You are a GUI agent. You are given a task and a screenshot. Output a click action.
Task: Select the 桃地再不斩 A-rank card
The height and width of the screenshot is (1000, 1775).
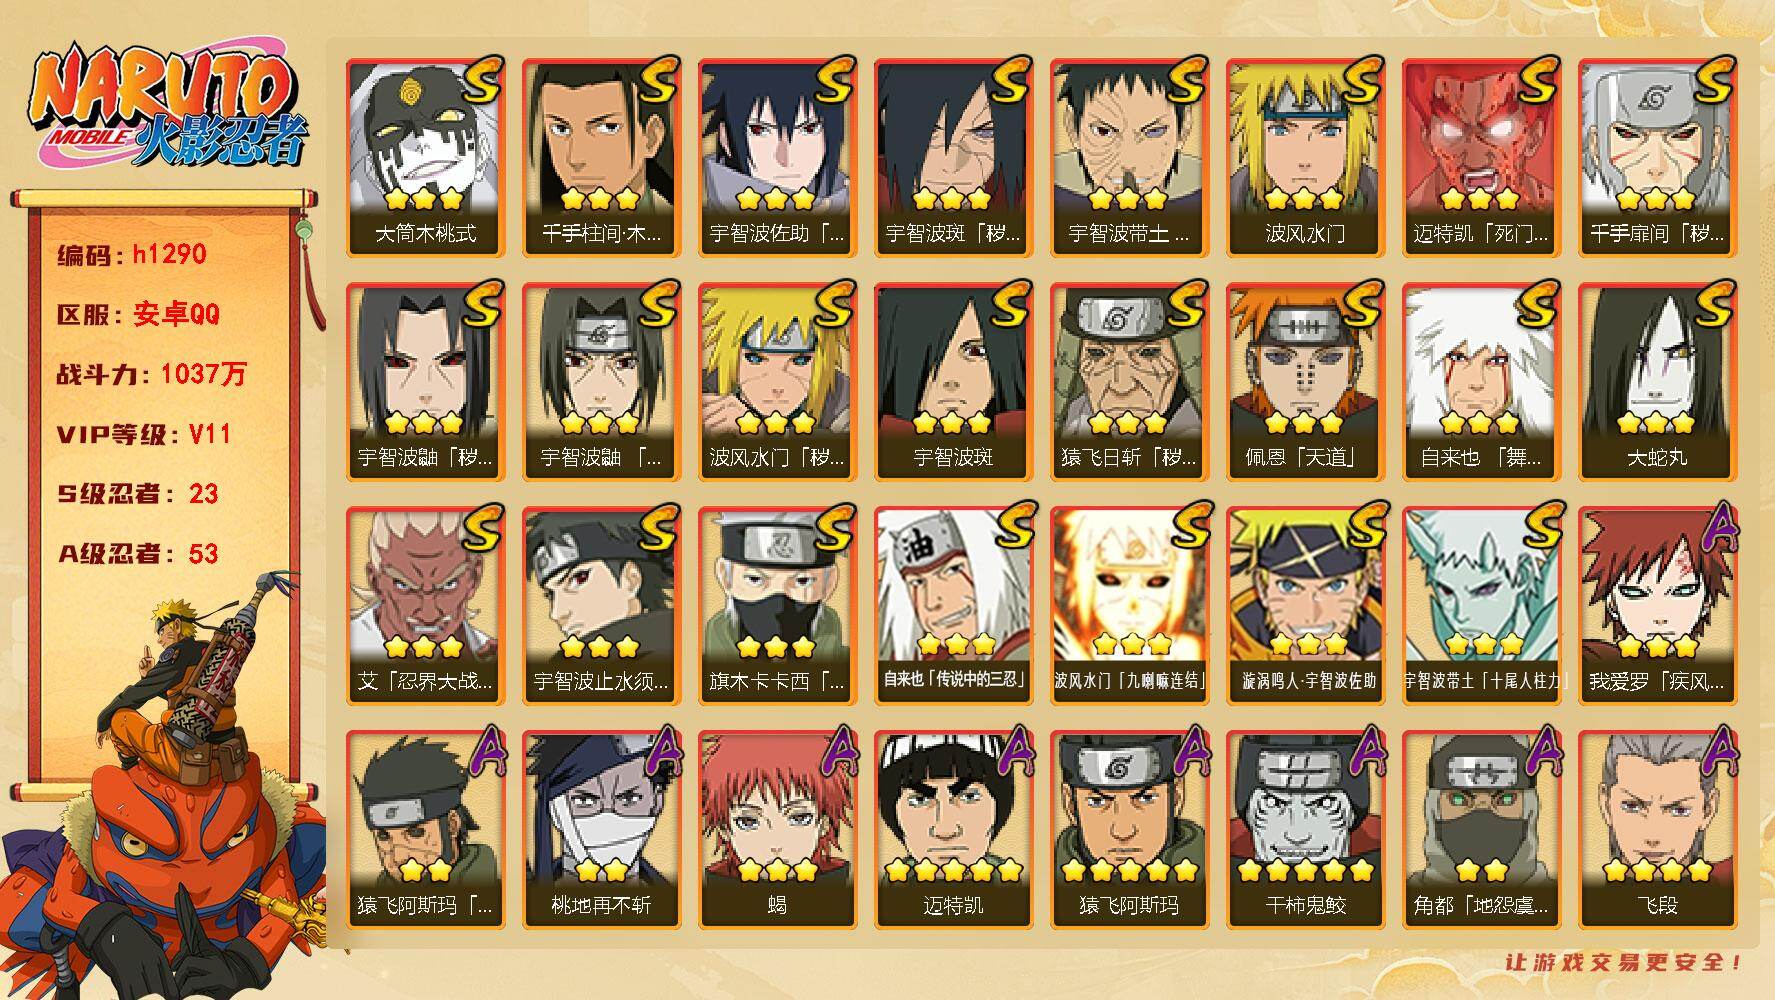coord(601,829)
